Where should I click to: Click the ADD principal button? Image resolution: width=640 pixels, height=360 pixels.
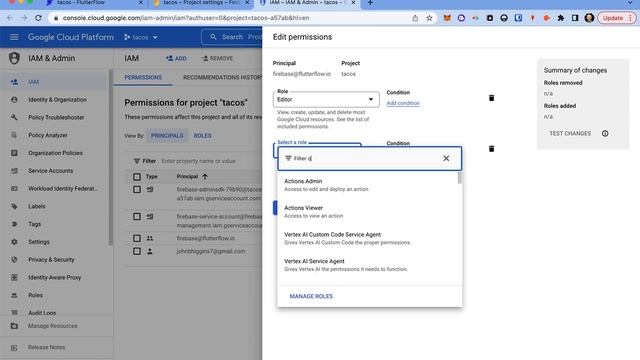176,58
